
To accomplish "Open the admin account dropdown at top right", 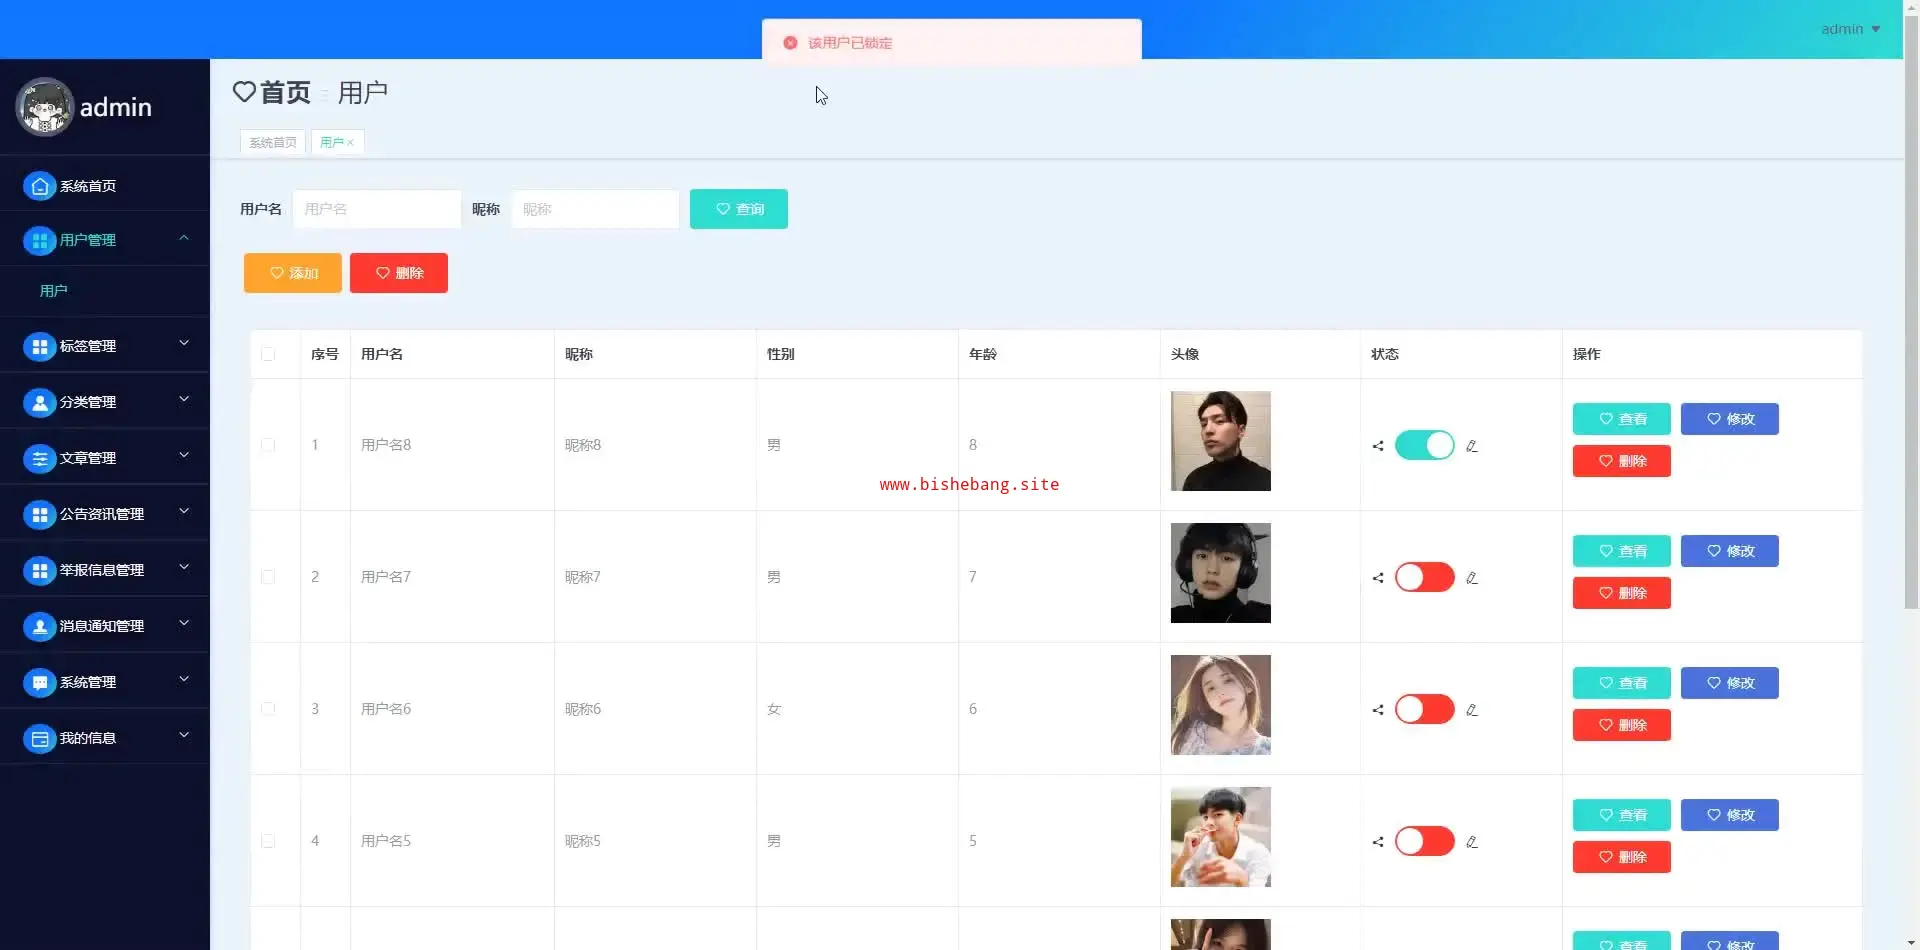I will (x=1850, y=29).
